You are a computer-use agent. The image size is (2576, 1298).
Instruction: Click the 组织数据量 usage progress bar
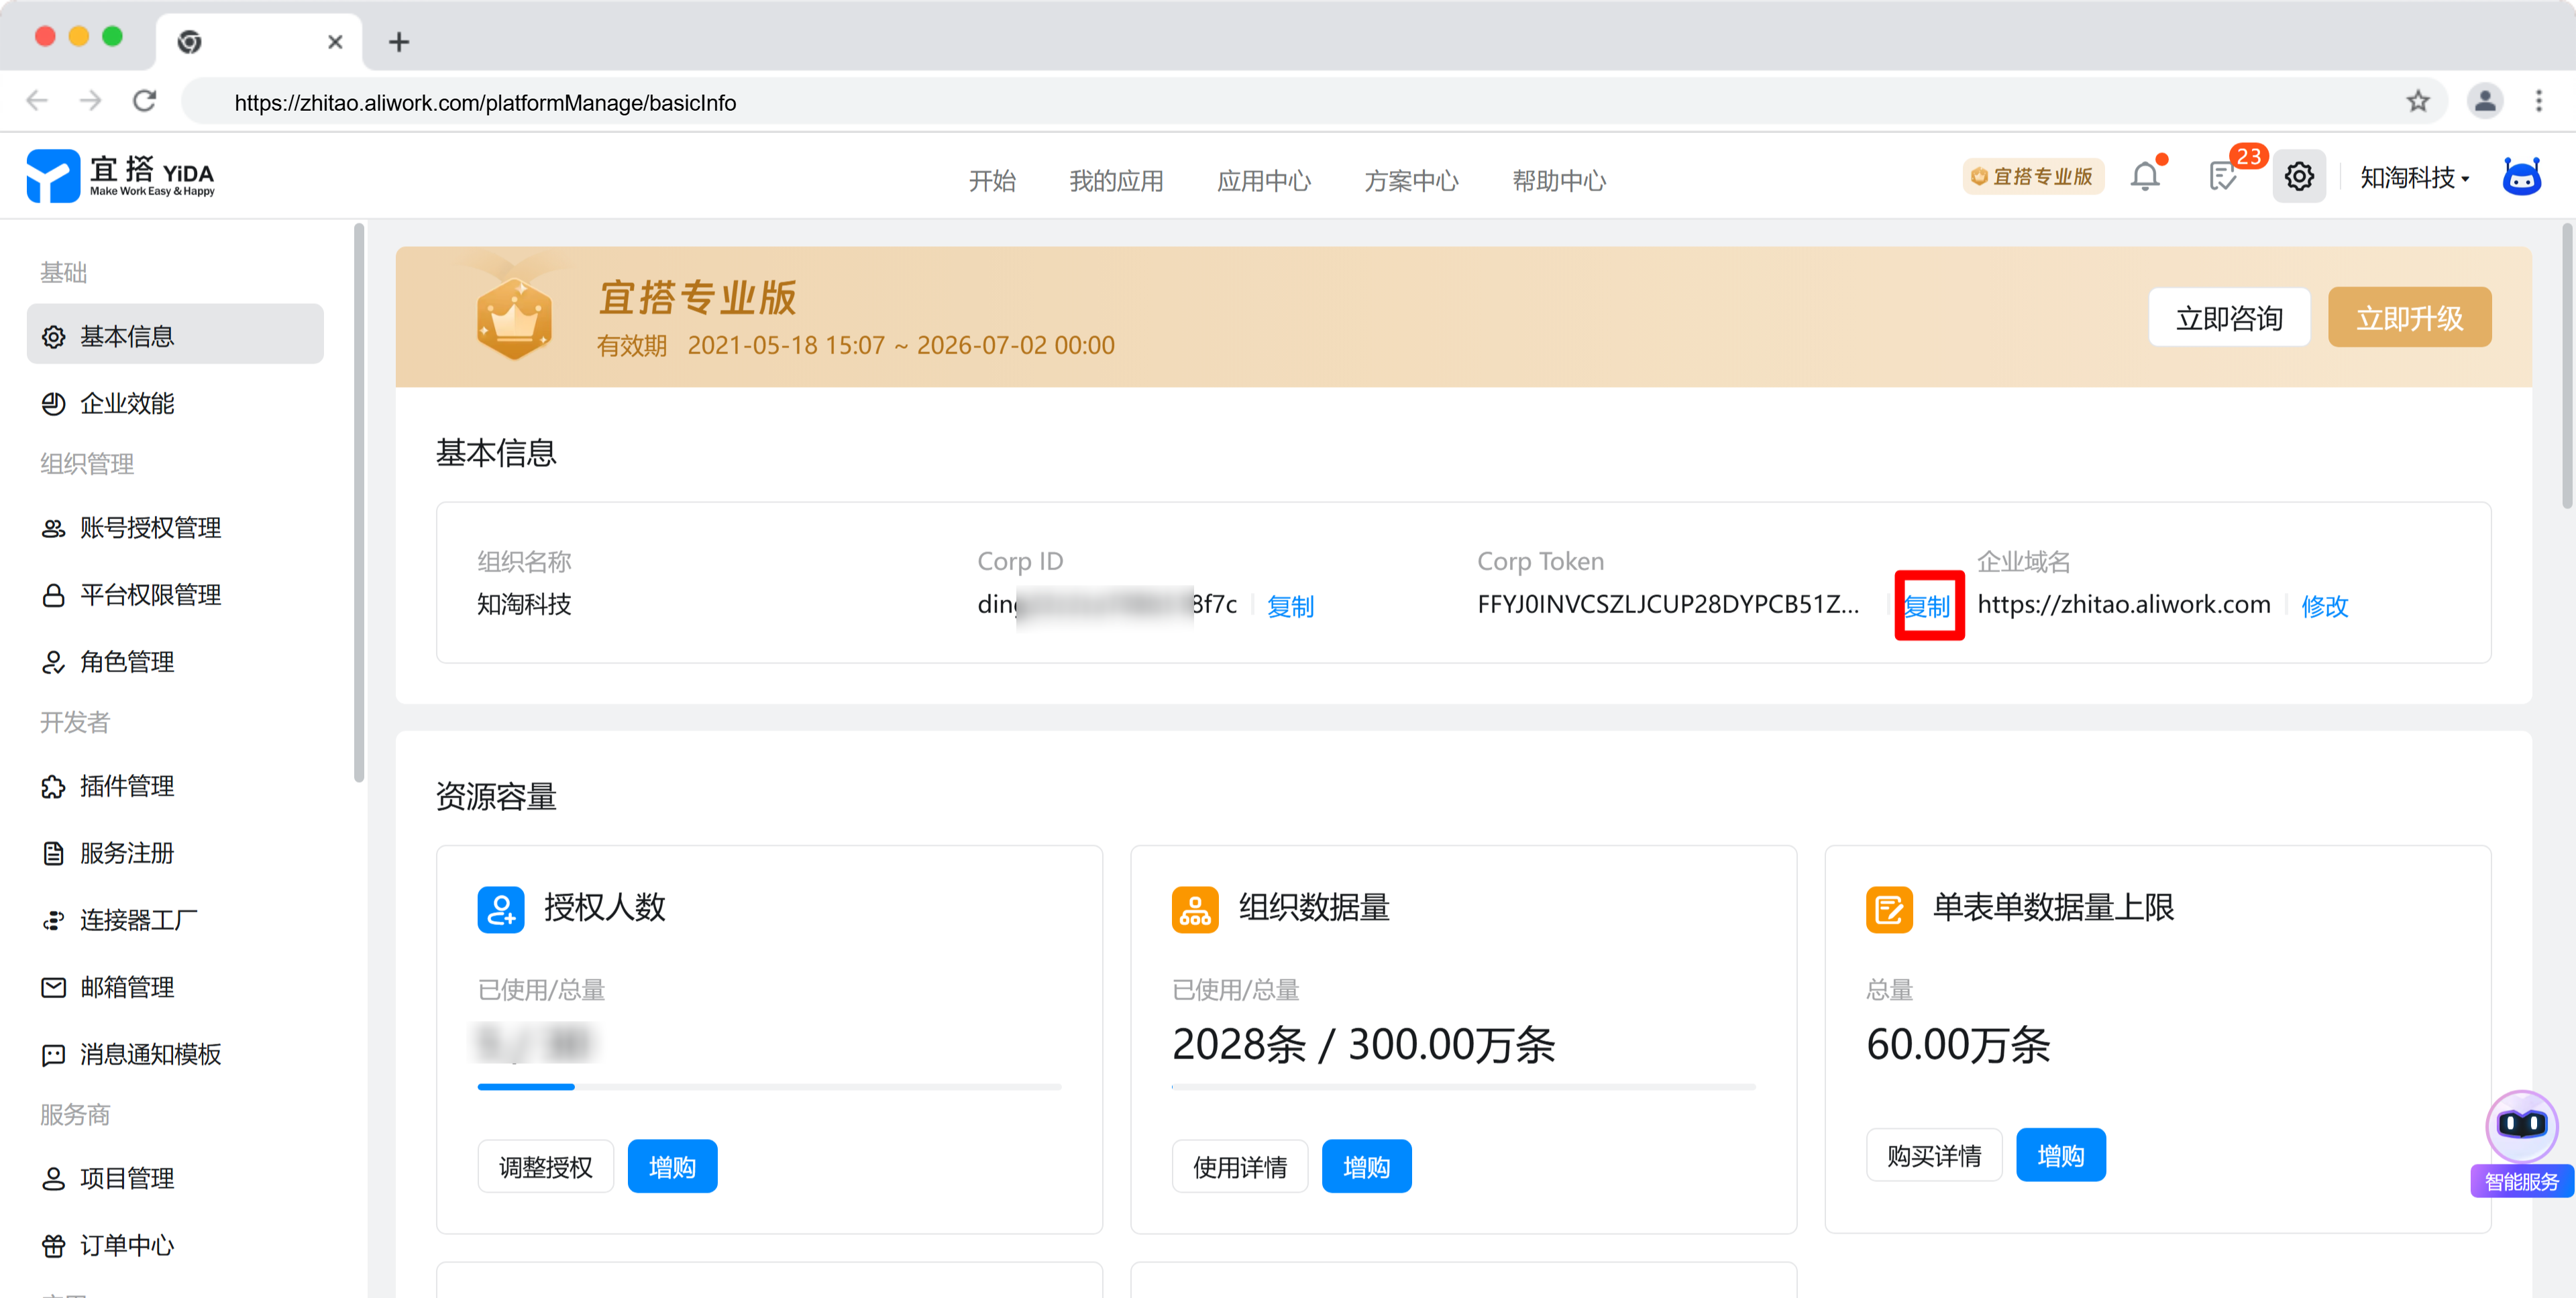[1463, 1086]
